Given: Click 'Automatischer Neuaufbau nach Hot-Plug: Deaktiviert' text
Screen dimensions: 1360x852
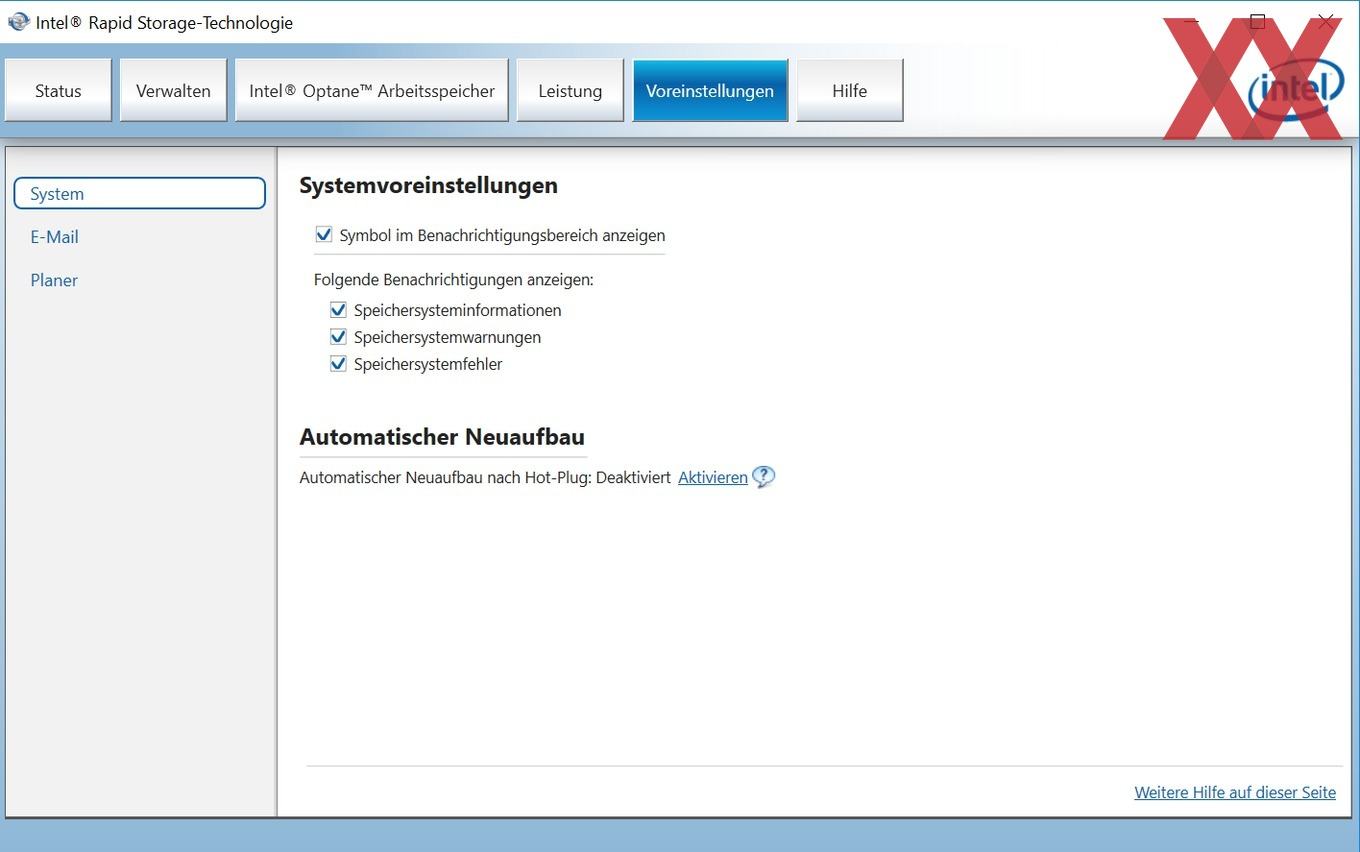Looking at the screenshot, I should [485, 477].
